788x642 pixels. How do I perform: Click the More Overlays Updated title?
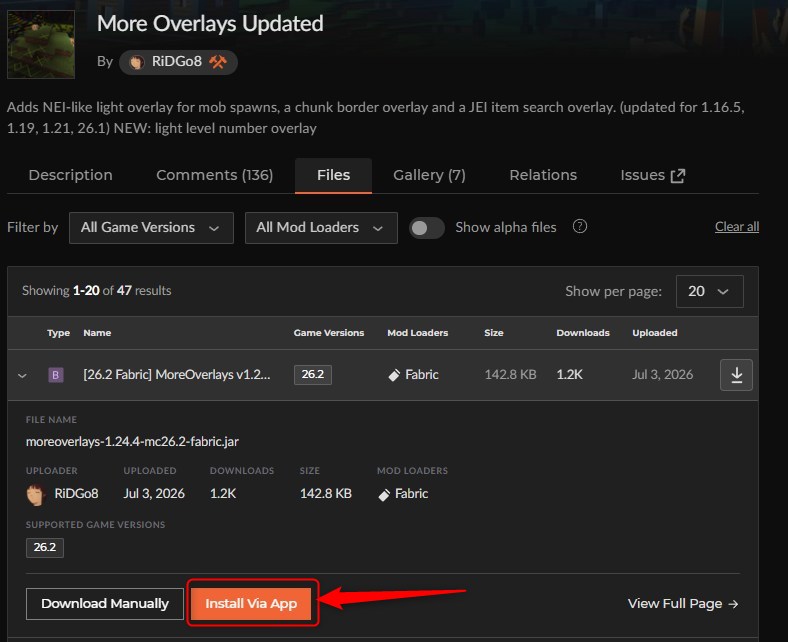click(x=210, y=24)
